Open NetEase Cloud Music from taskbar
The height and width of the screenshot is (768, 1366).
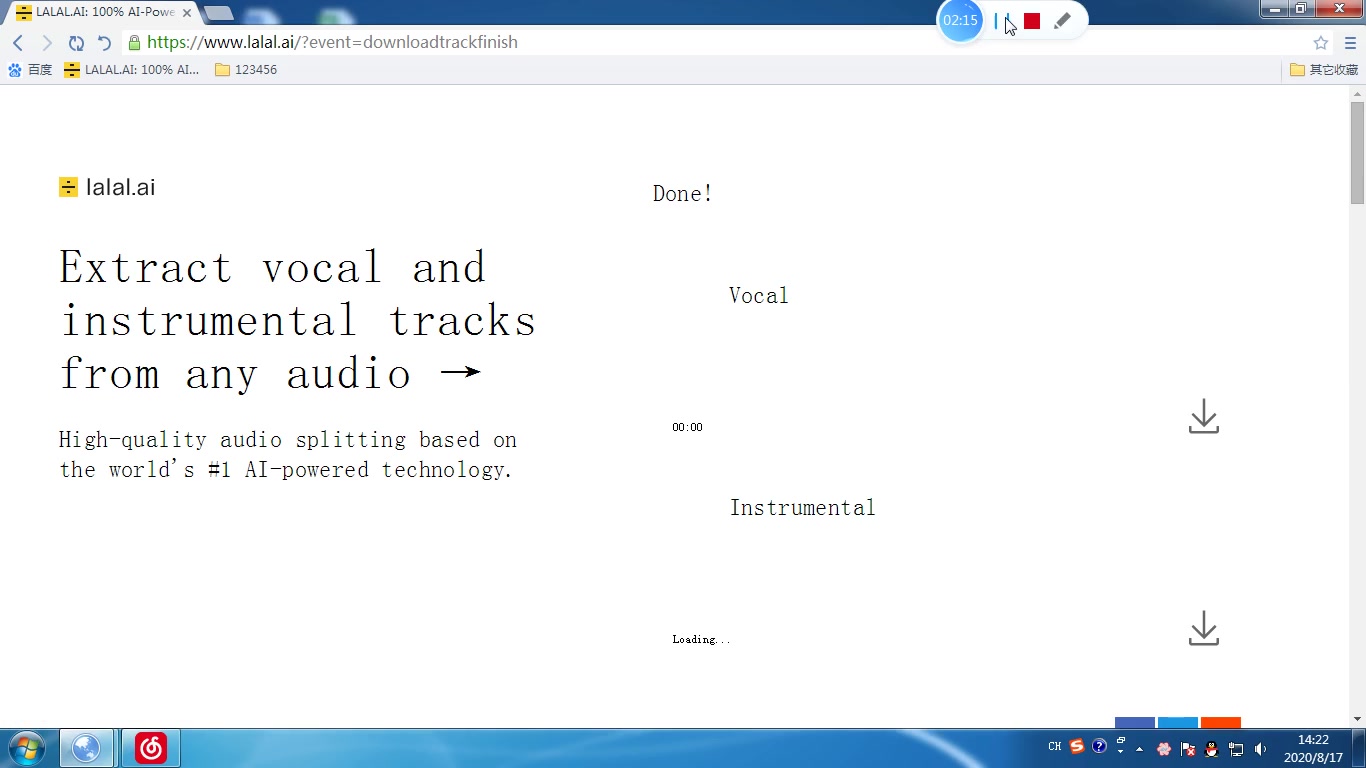(x=150, y=748)
